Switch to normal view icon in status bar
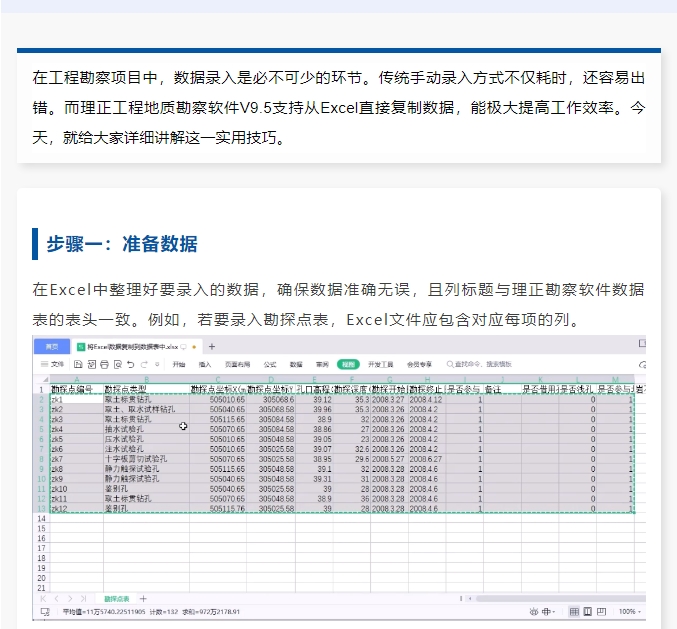The height and width of the screenshot is (629, 677). pos(574,611)
